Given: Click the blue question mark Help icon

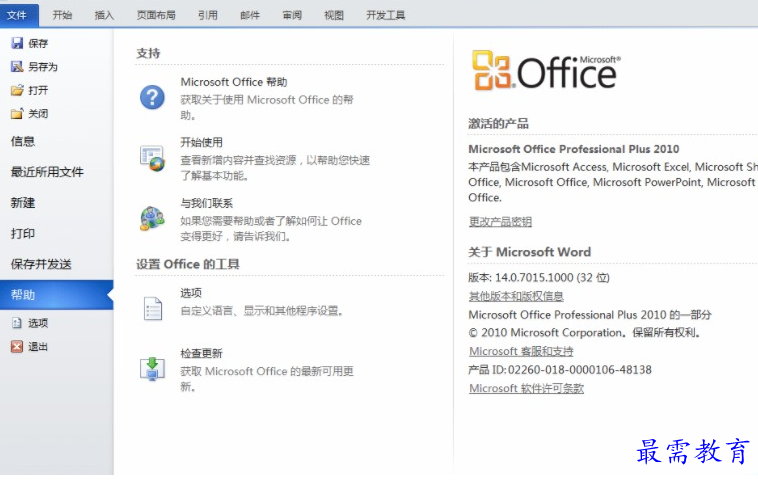Looking at the screenshot, I should coord(152,97).
